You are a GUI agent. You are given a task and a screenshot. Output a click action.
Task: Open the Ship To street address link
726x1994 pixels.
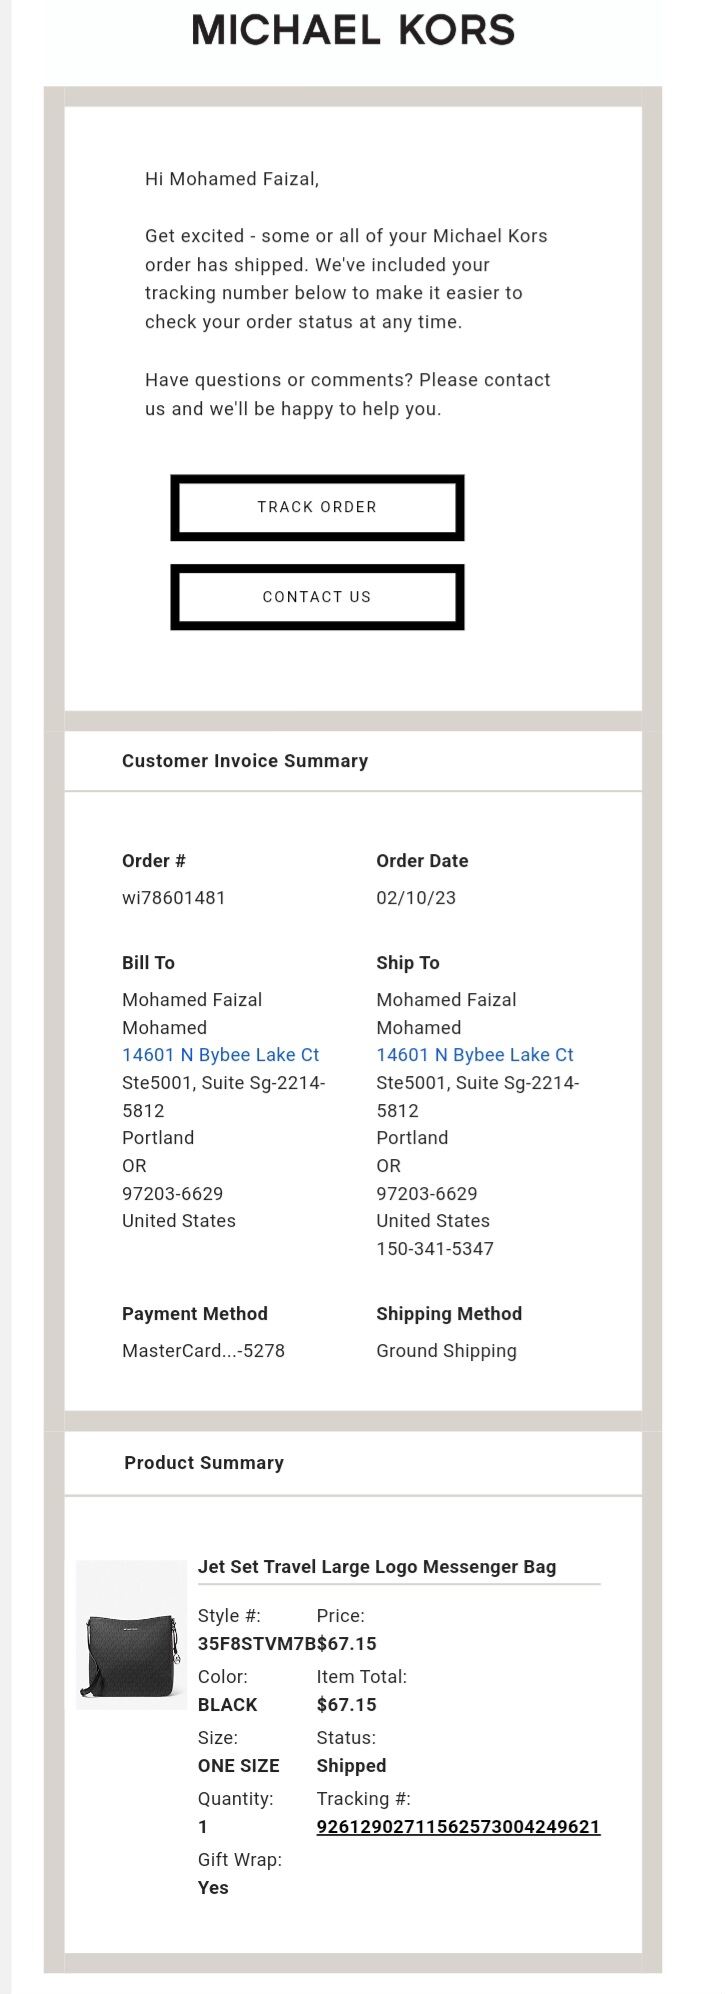(474, 1055)
